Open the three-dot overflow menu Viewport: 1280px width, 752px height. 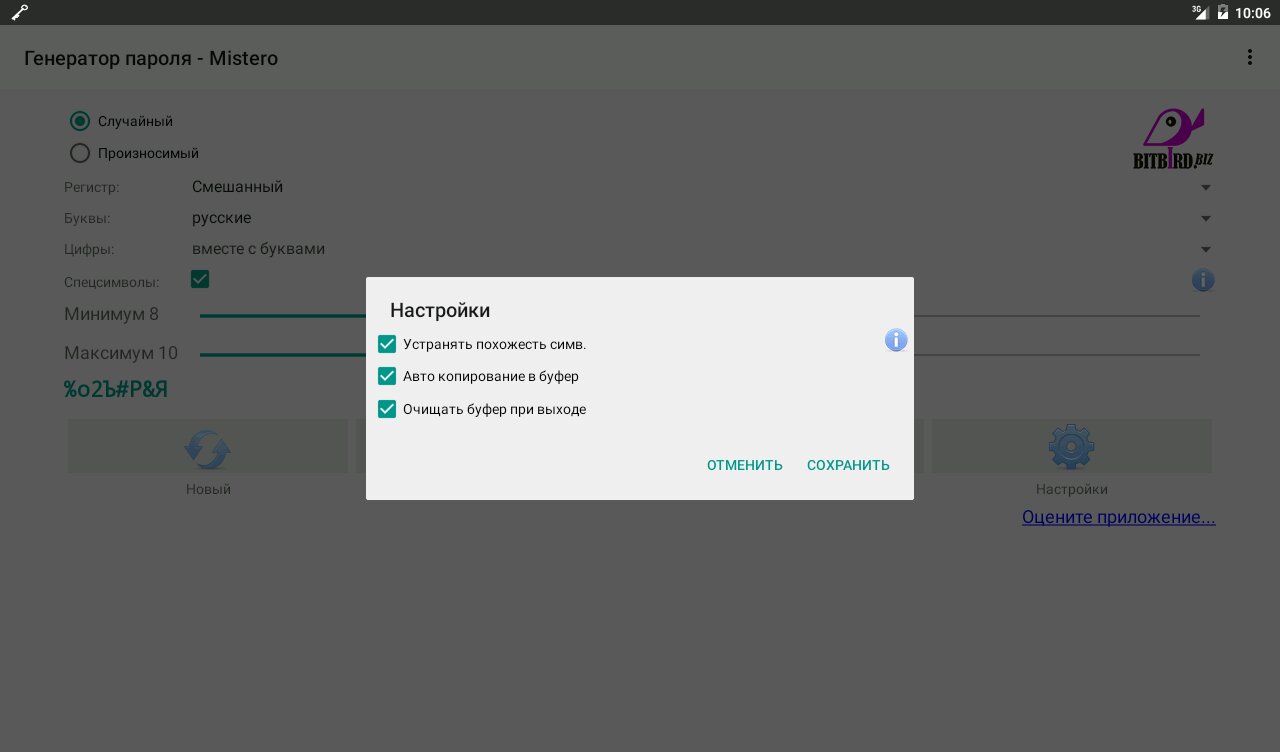click(x=1249, y=58)
